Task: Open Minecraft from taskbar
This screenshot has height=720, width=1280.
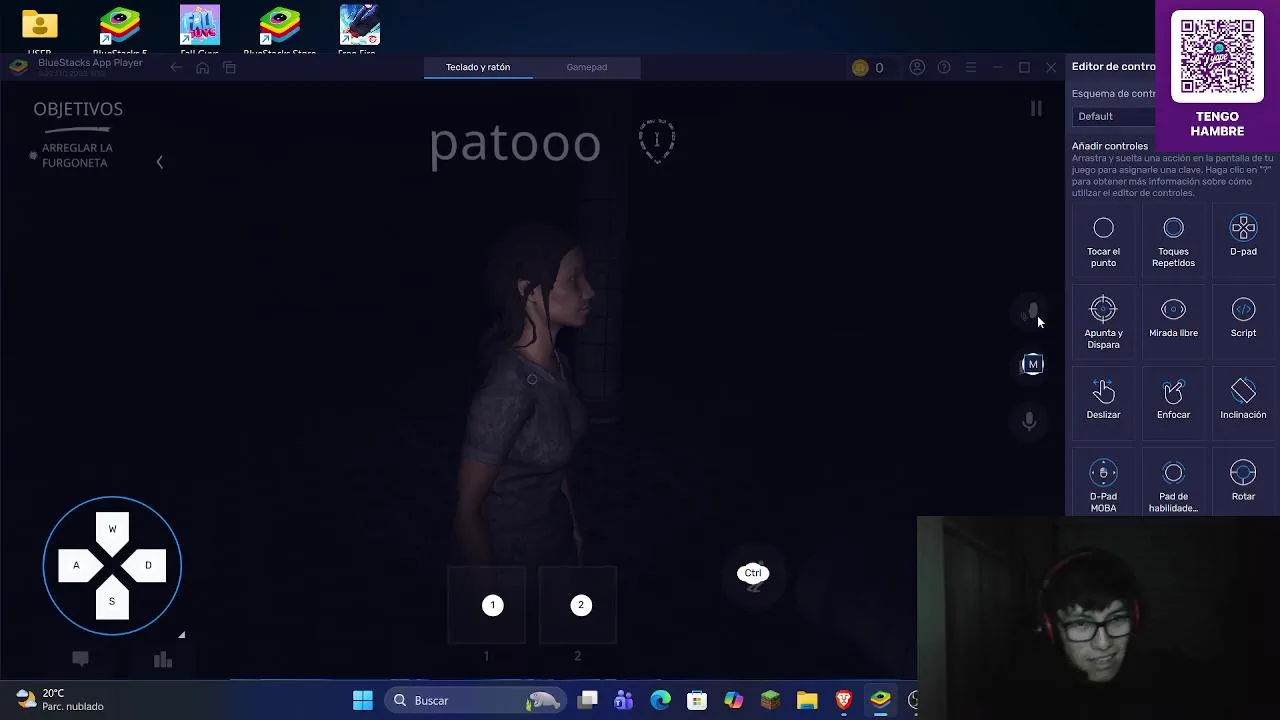Action: (x=770, y=700)
